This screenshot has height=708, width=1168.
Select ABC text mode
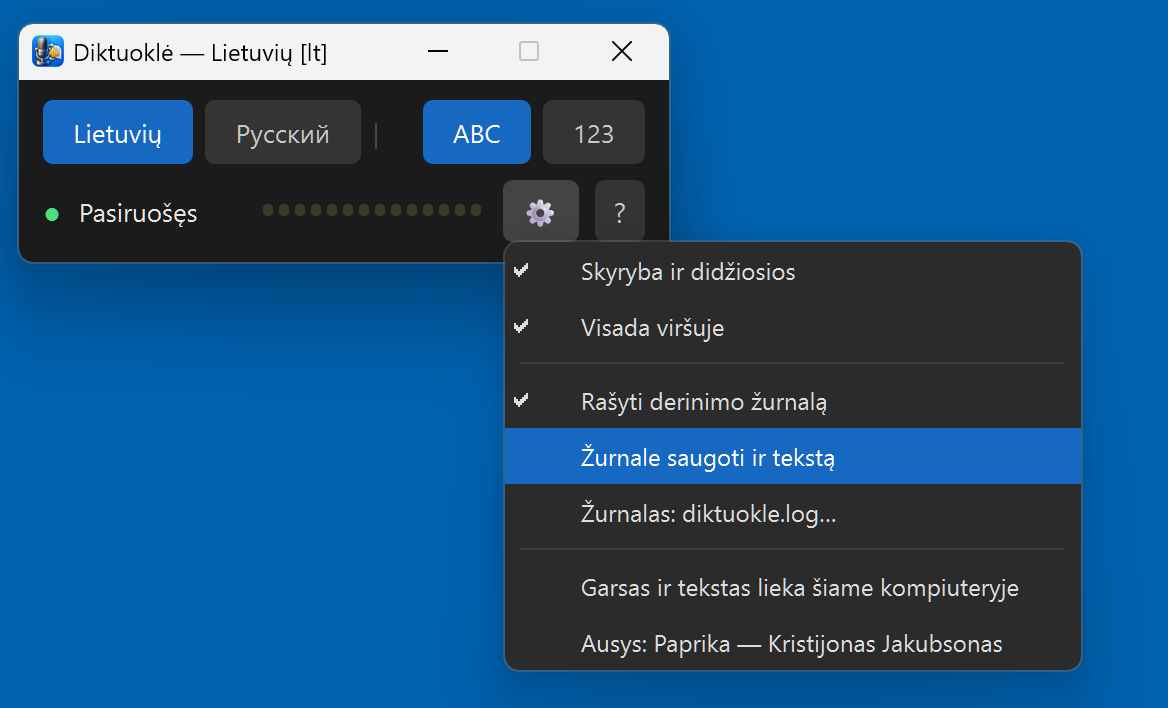click(x=477, y=133)
